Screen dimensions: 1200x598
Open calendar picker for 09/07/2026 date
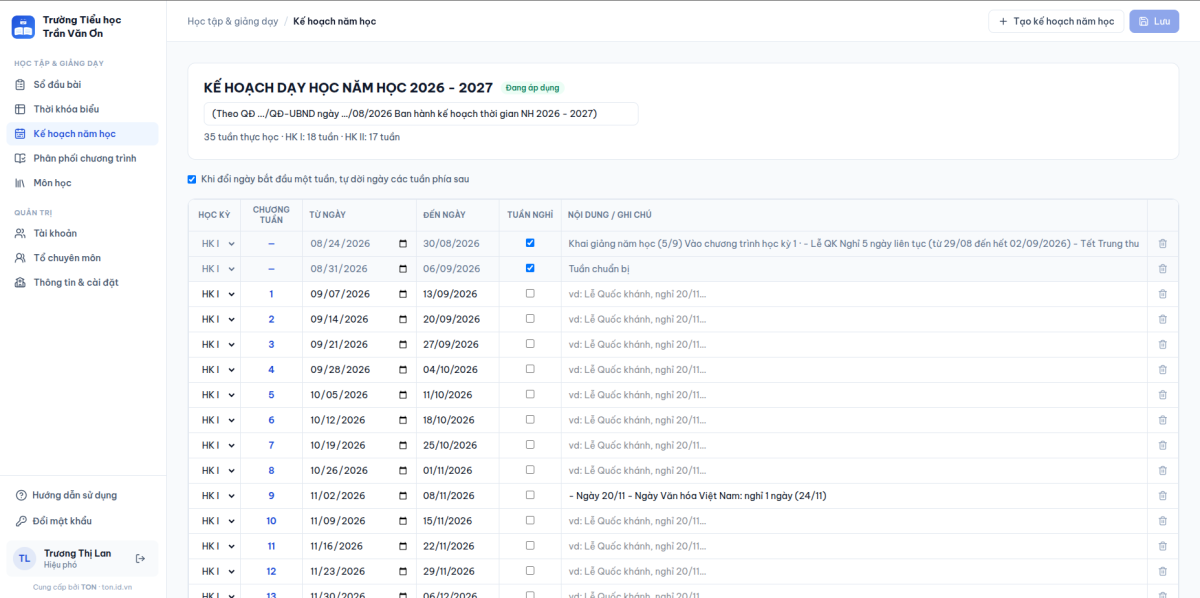[403, 294]
